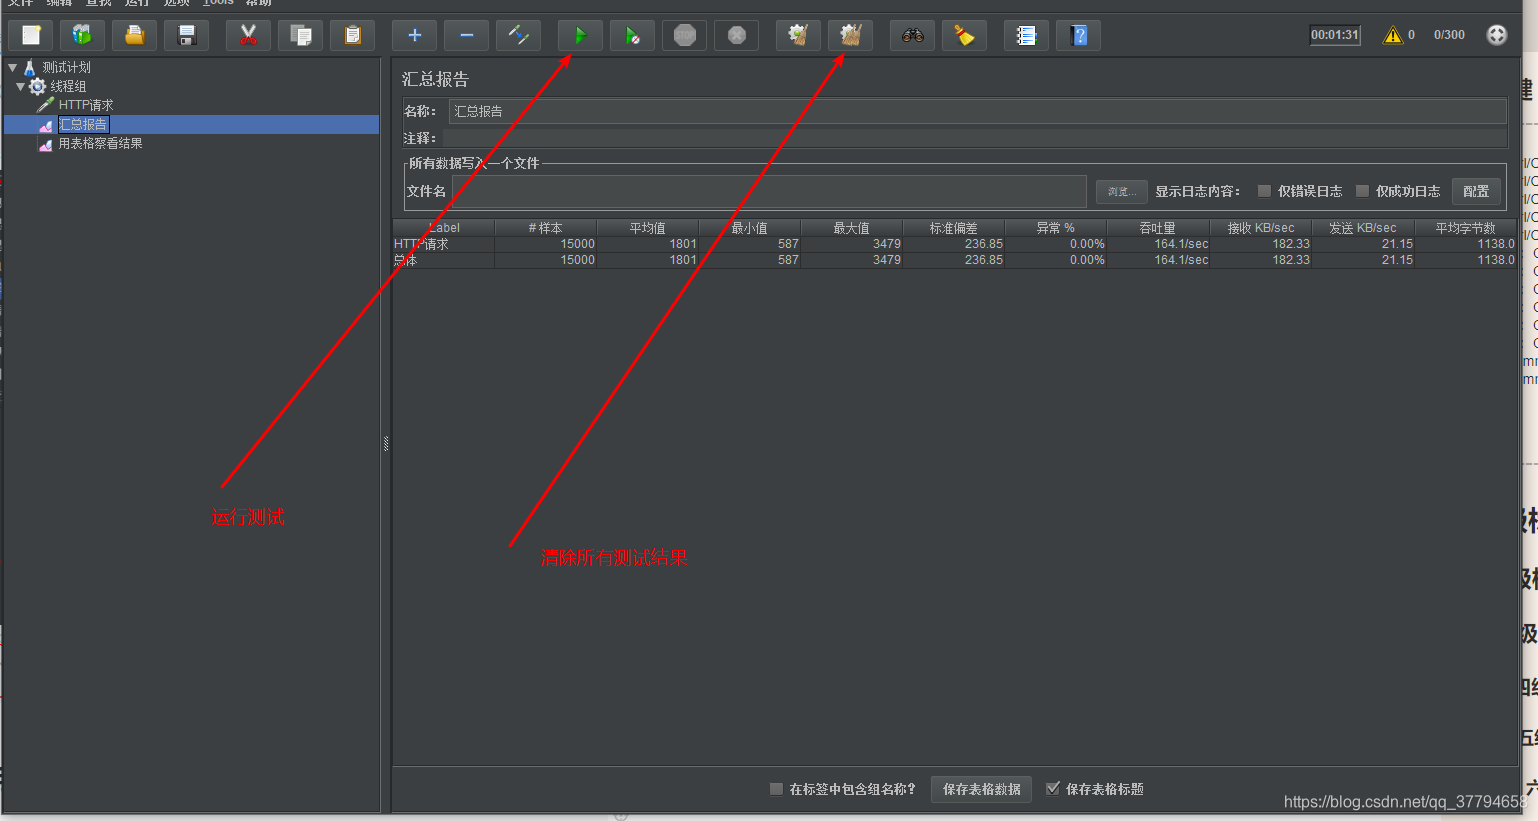The height and width of the screenshot is (821, 1538).
Task: Select HTTP请求 sampler in the tree
Action: click(86, 105)
